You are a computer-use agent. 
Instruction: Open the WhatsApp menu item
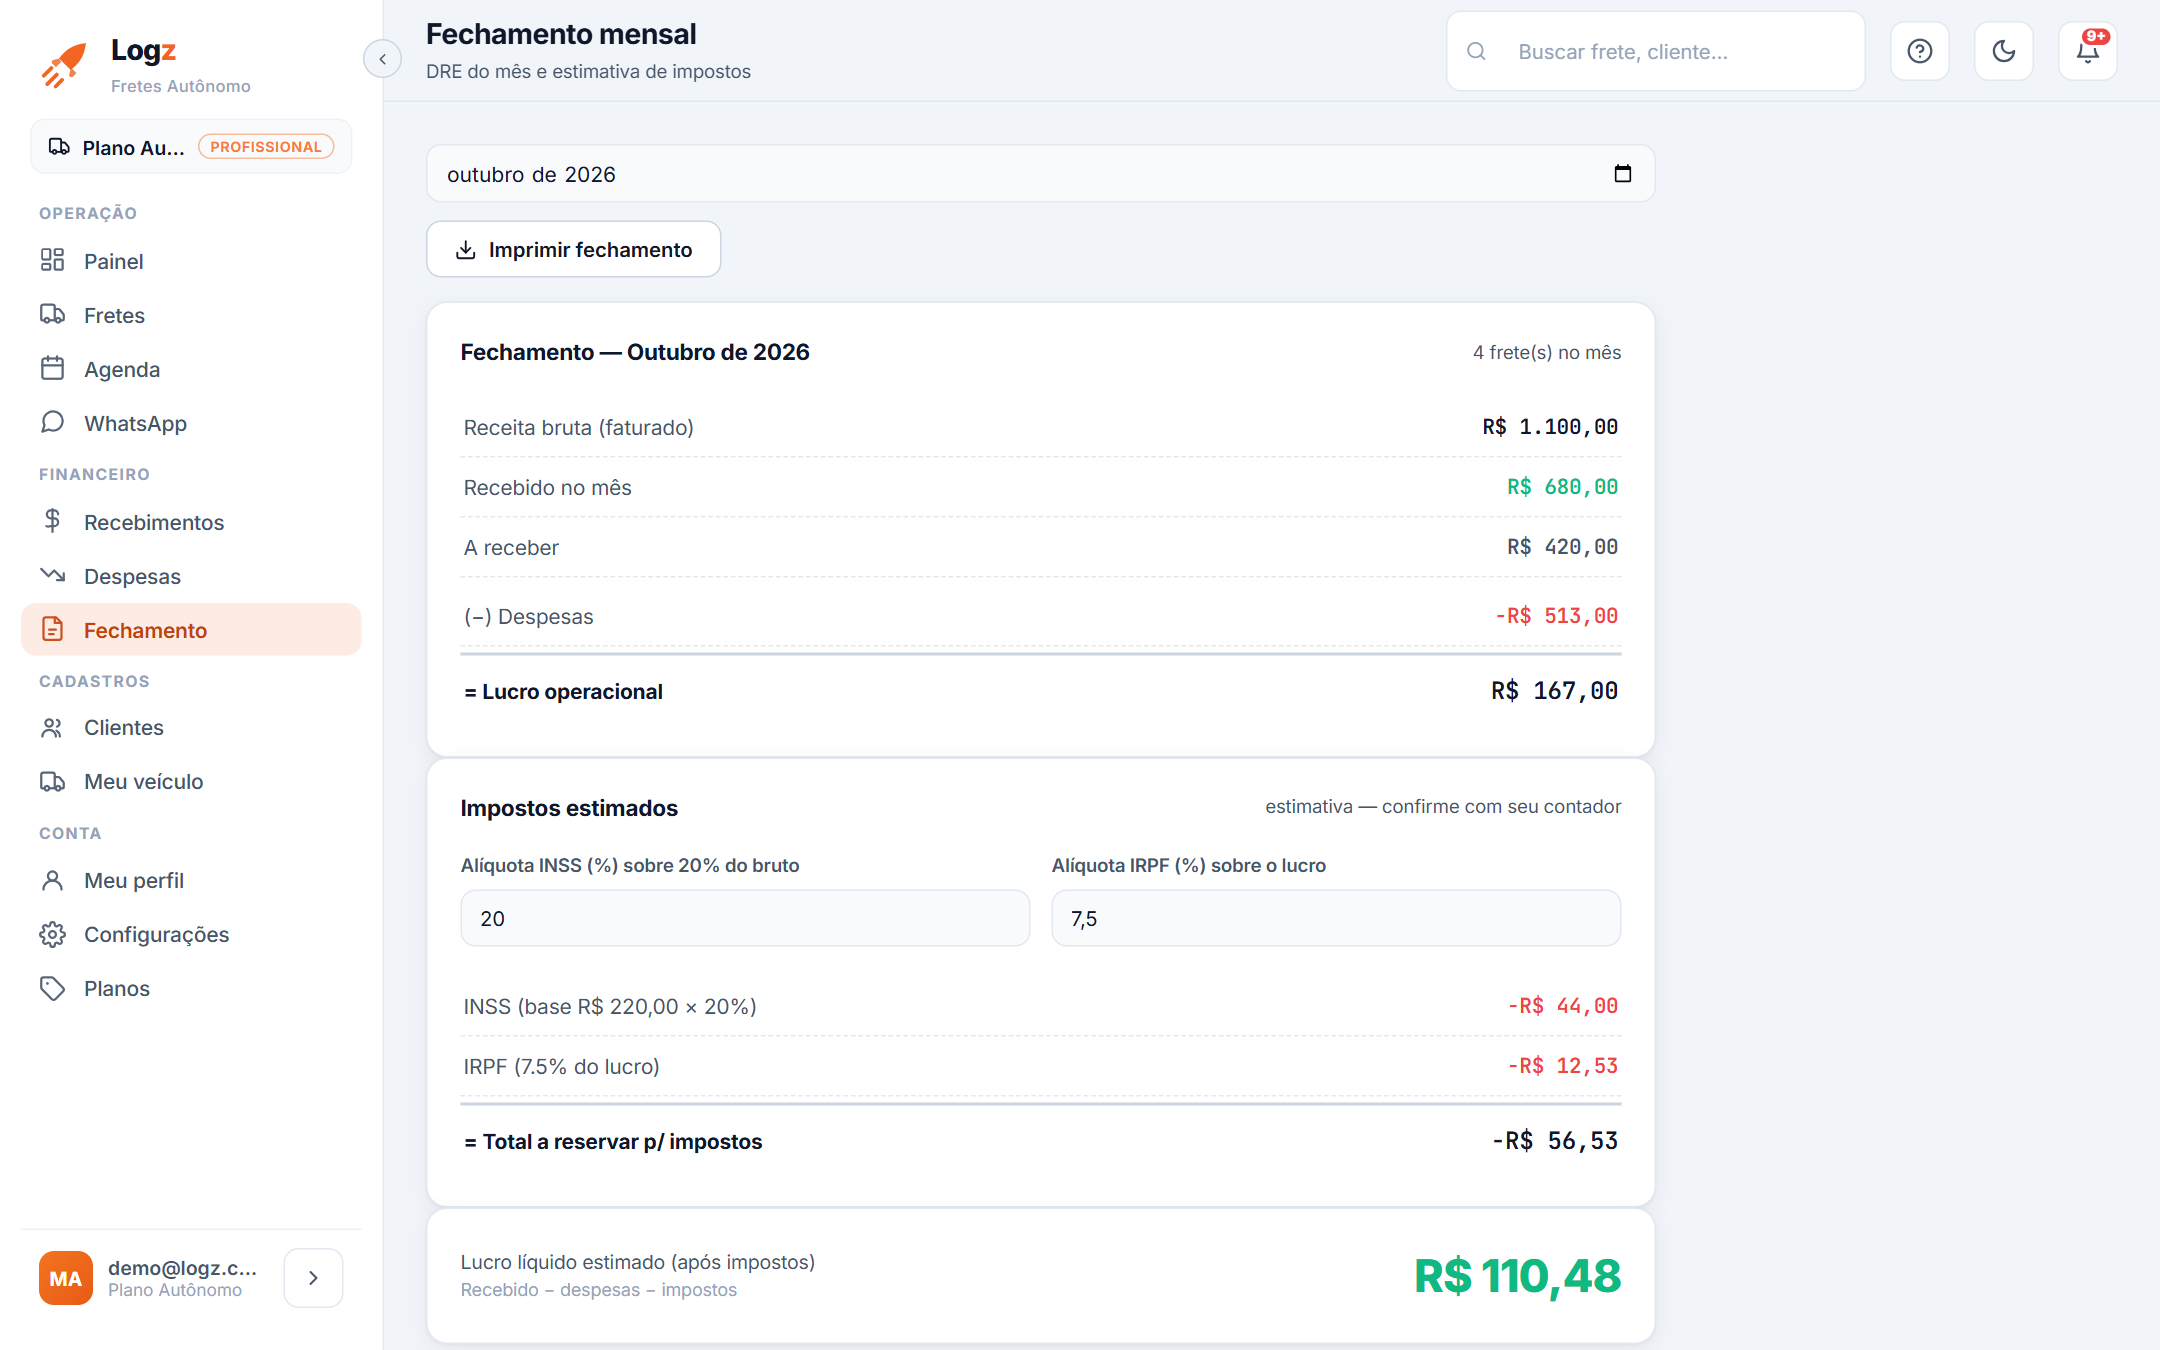[x=191, y=423]
